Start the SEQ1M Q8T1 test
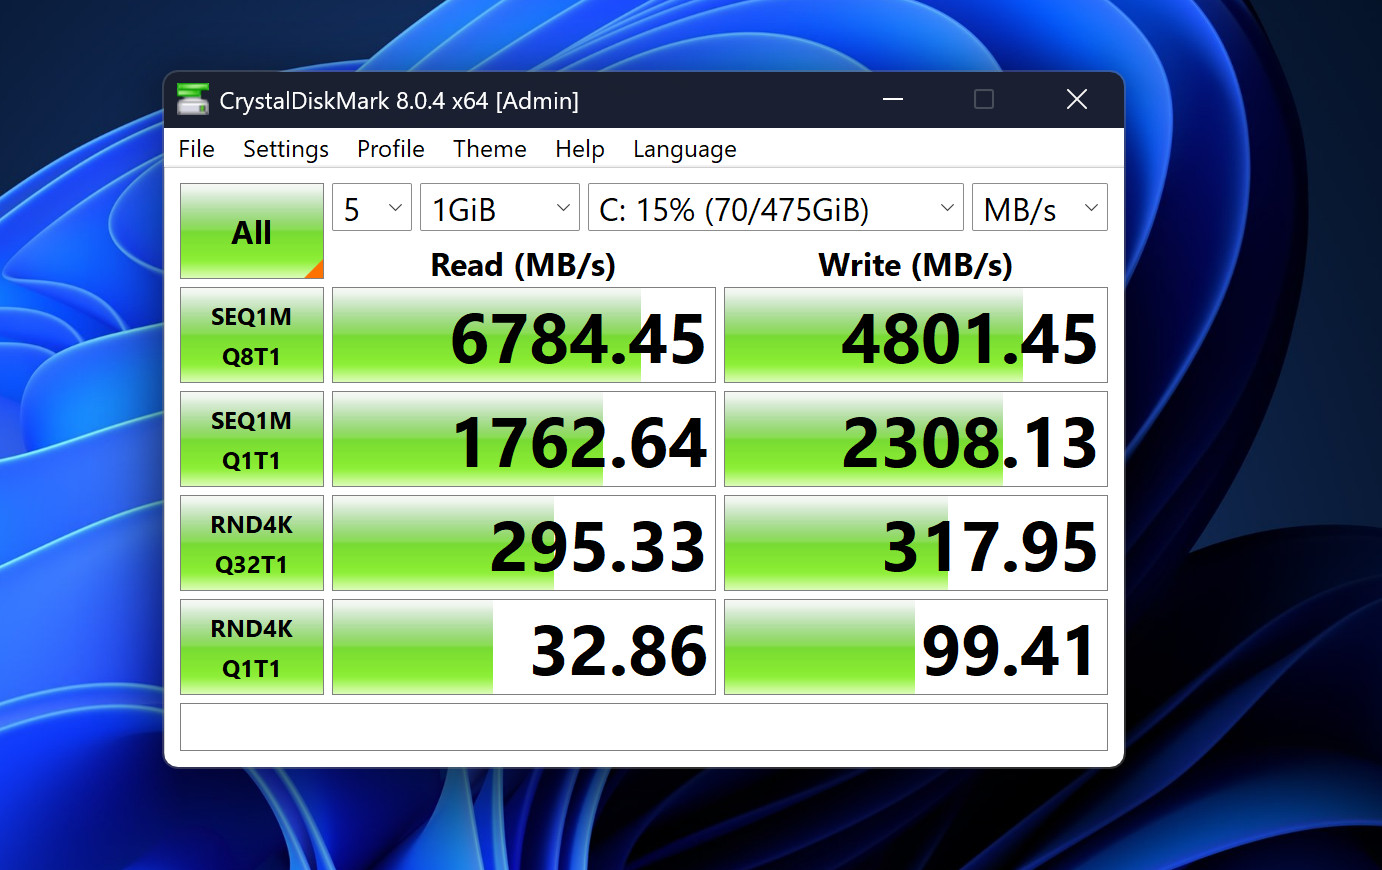 click(x=252, y=335)
